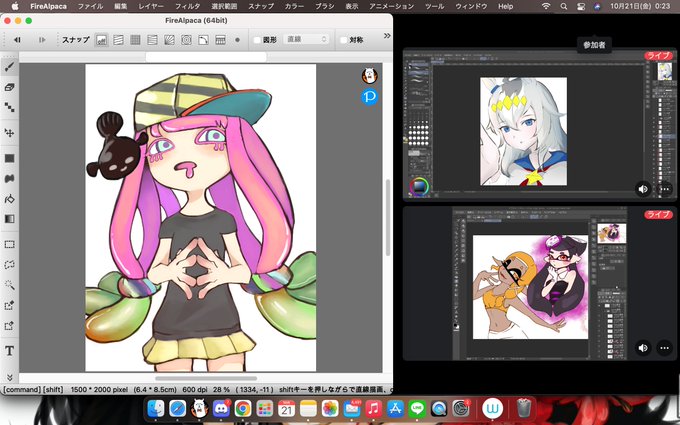Open the フィルタ menu

pyautogui.click(x=187, y=6)
